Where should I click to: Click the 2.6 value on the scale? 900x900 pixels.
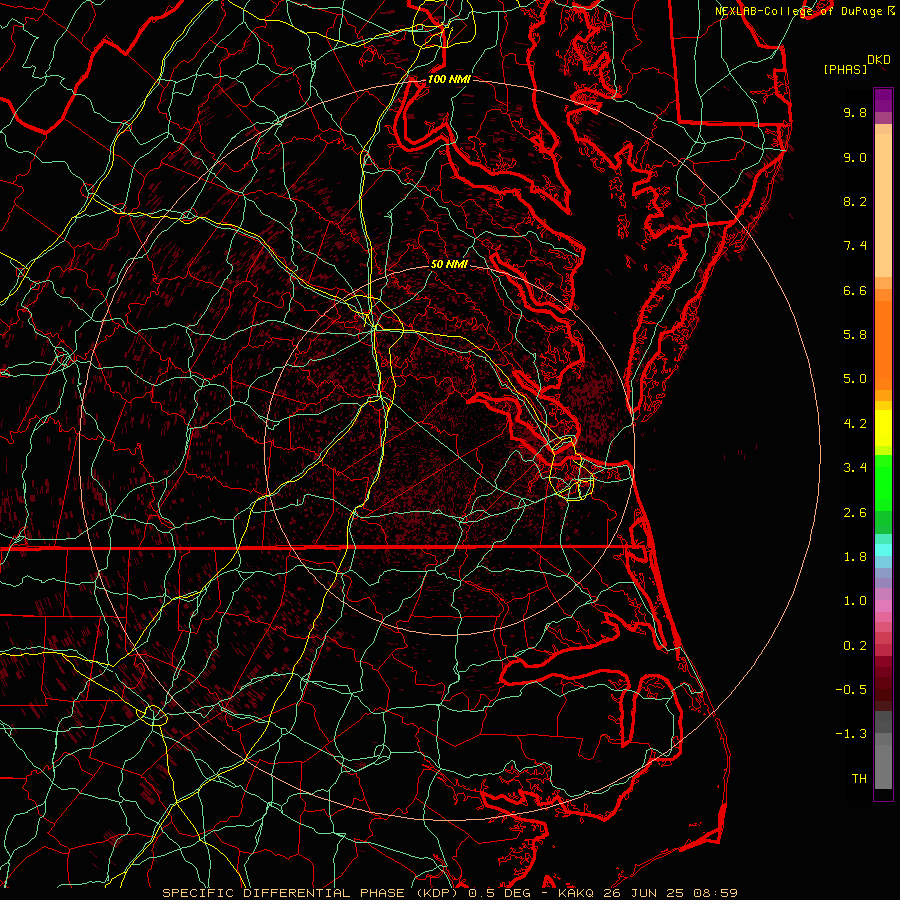(855, 513)
